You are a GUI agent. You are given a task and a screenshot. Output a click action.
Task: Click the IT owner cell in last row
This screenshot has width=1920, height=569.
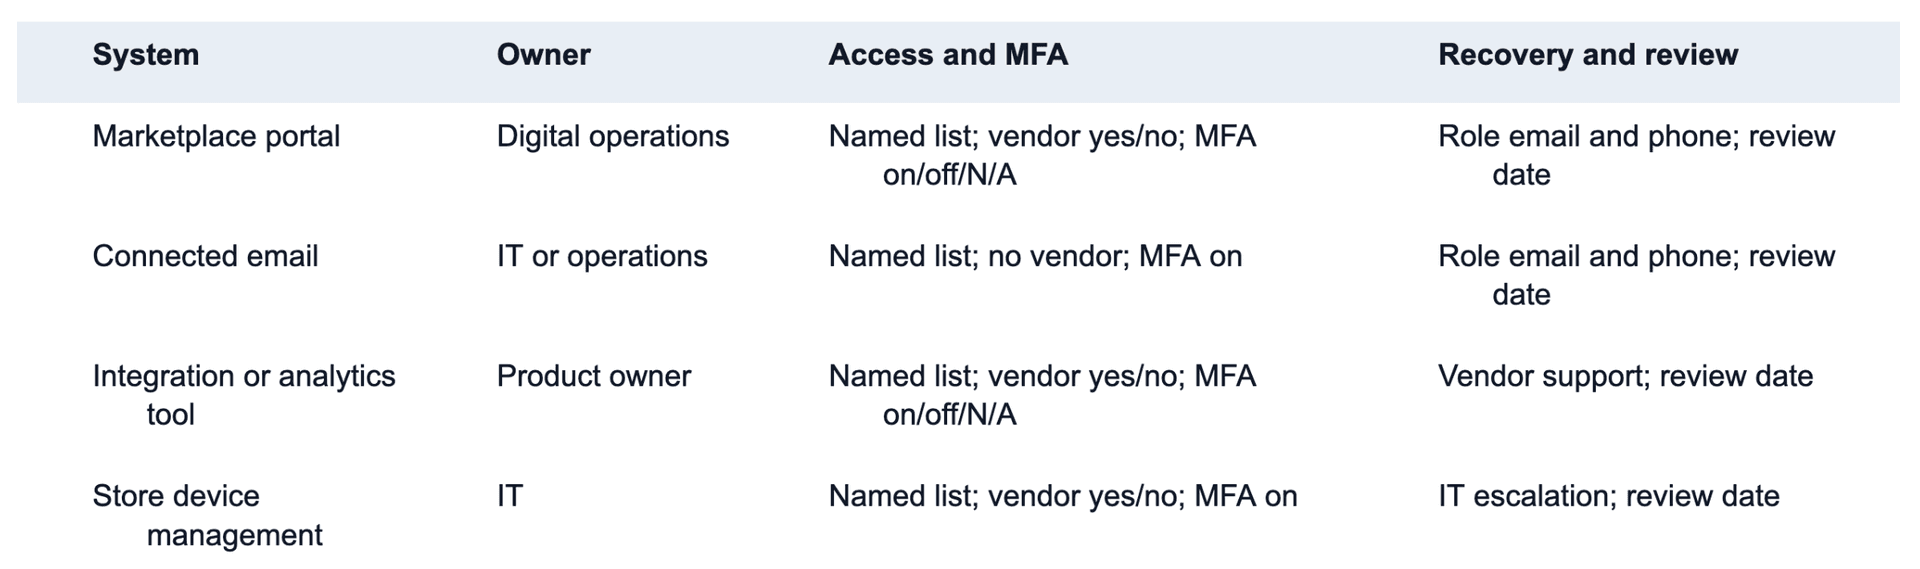510,496
